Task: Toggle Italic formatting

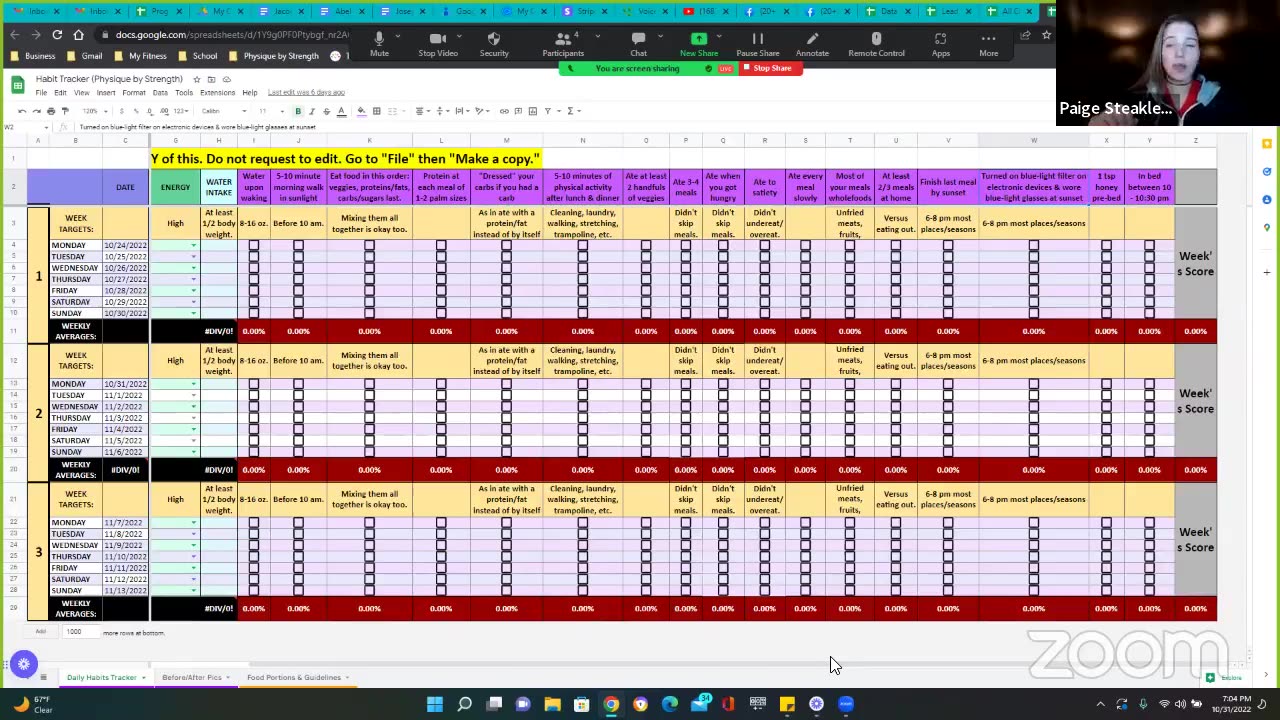Action: [x=312, y=111]
